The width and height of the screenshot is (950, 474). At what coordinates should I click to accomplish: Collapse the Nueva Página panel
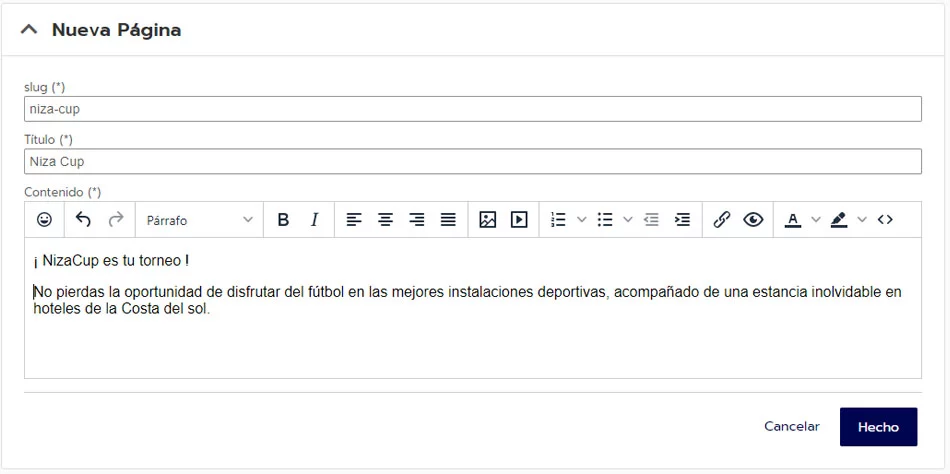[29, 30]
